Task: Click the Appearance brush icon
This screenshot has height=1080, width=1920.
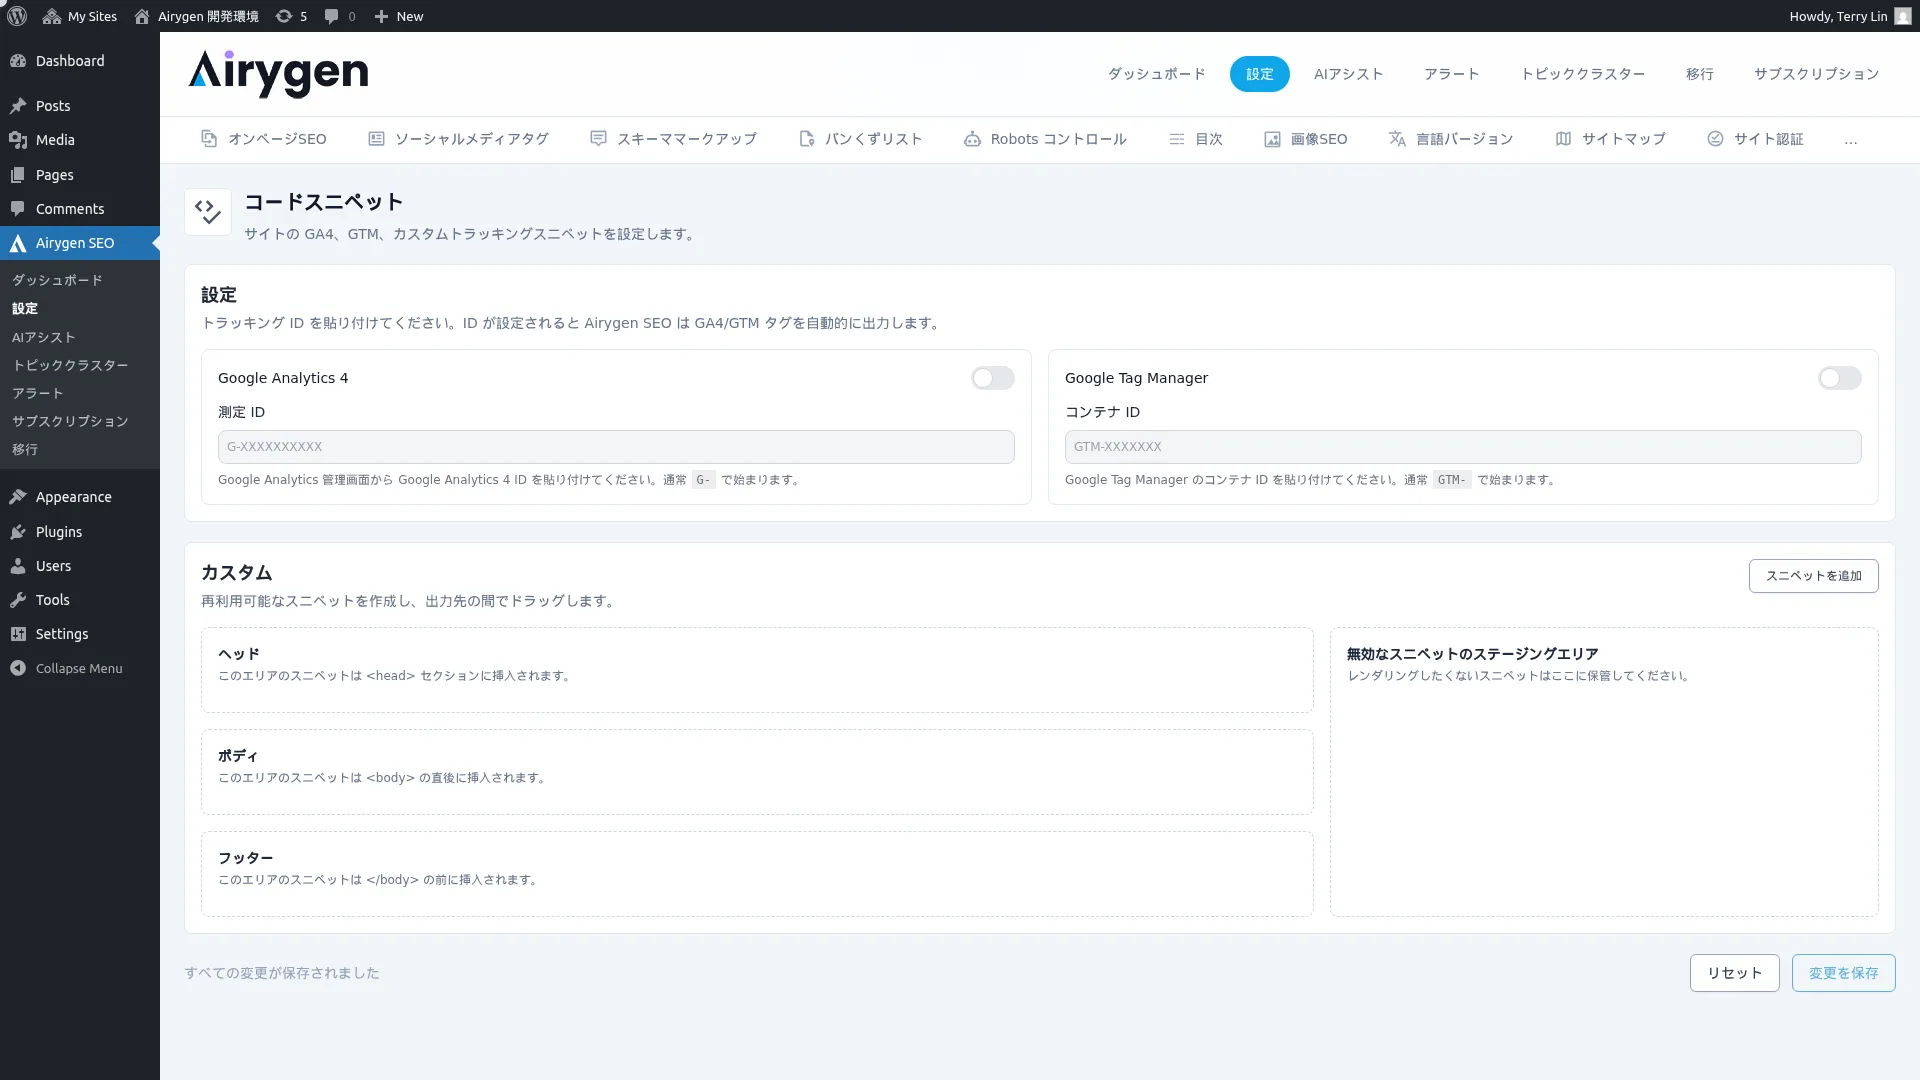Action: 18,497
